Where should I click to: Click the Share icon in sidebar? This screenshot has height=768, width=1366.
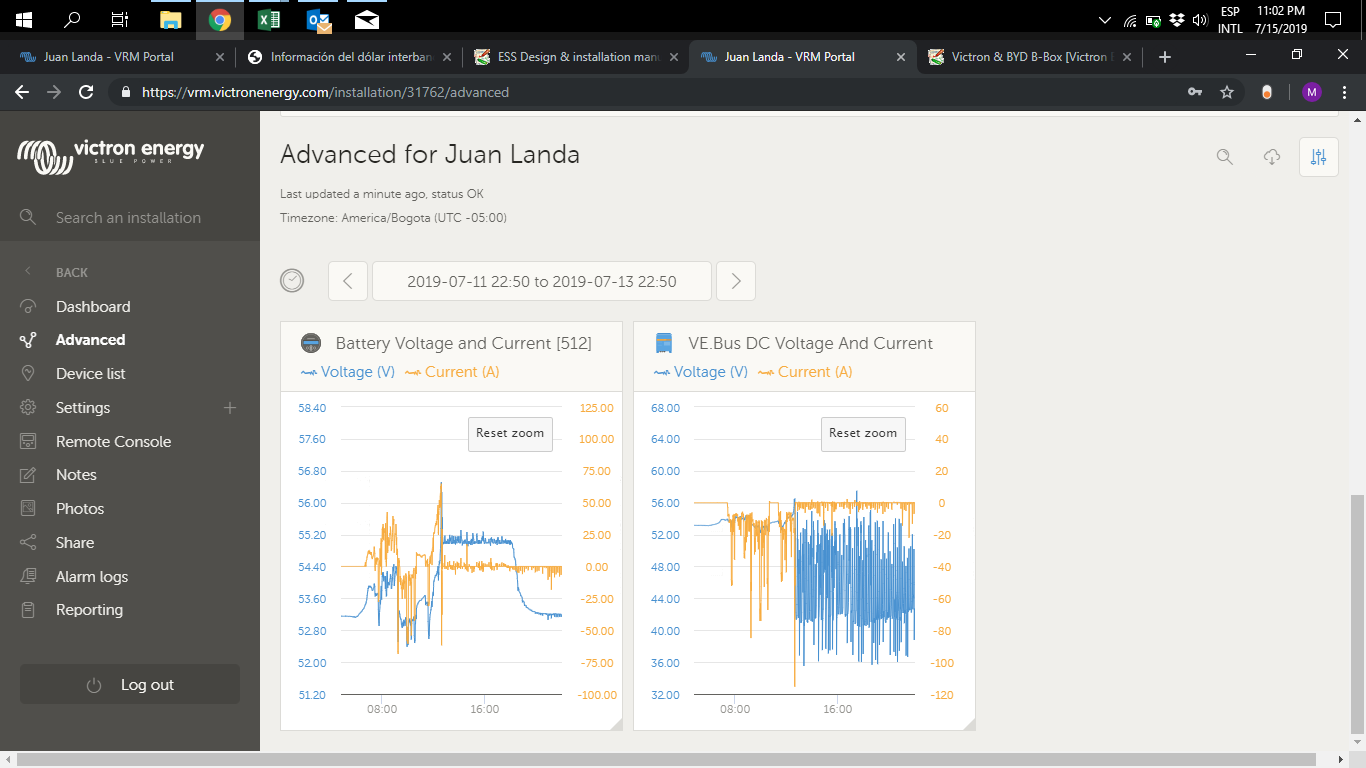pyautogui.click(x=28, y=543)
